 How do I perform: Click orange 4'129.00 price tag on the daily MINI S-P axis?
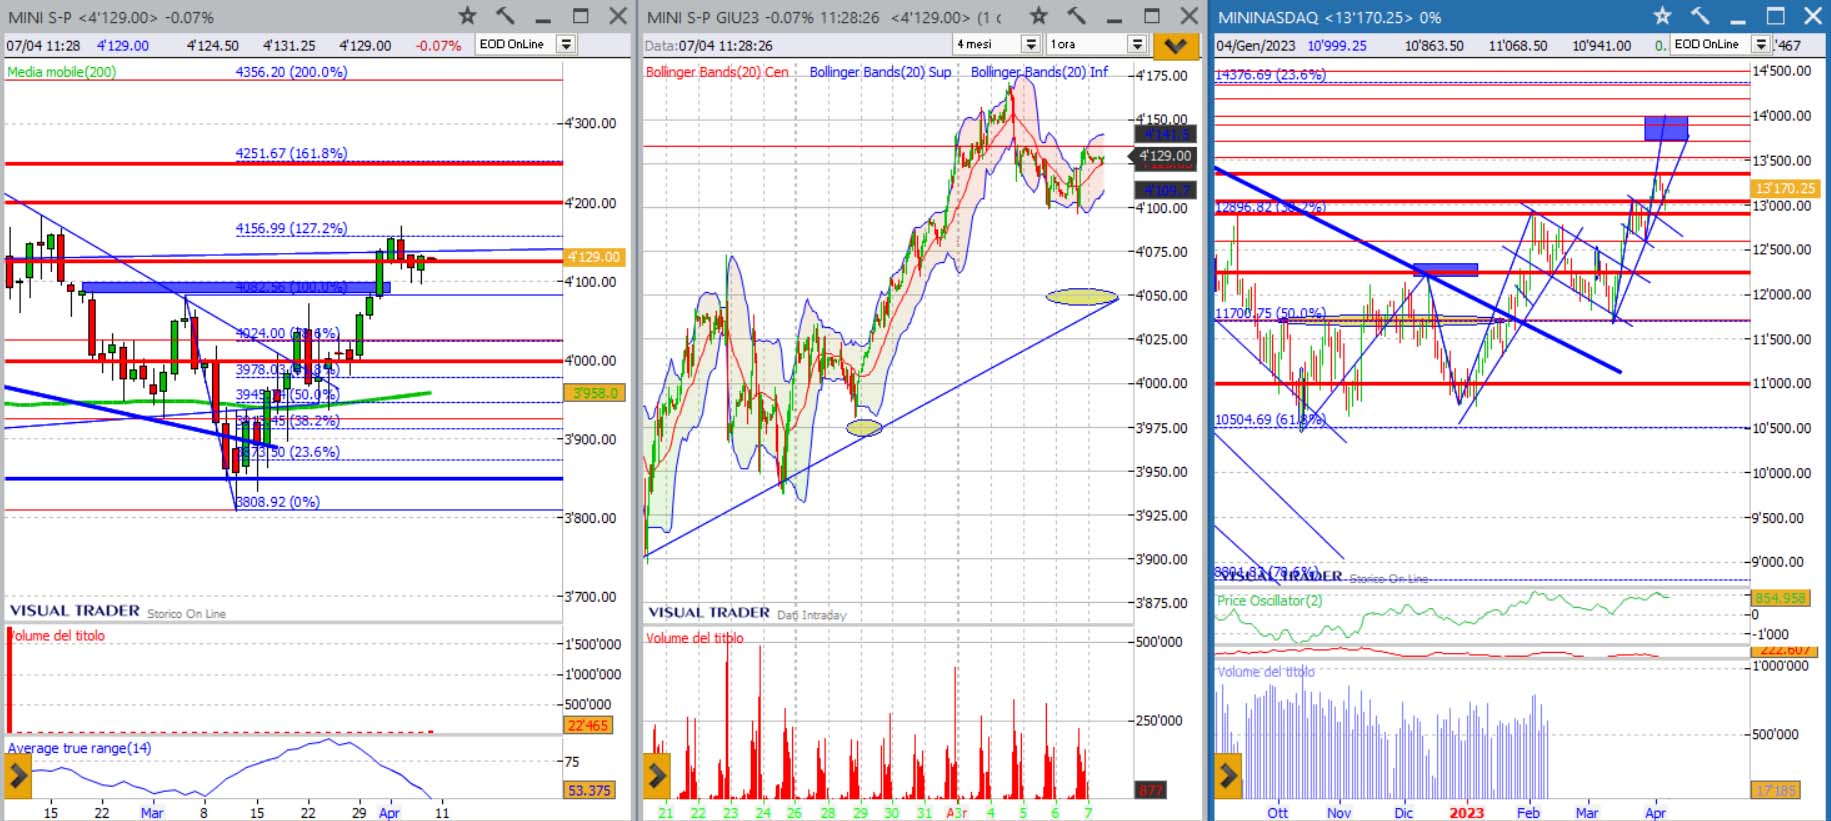tap(594, 257)
